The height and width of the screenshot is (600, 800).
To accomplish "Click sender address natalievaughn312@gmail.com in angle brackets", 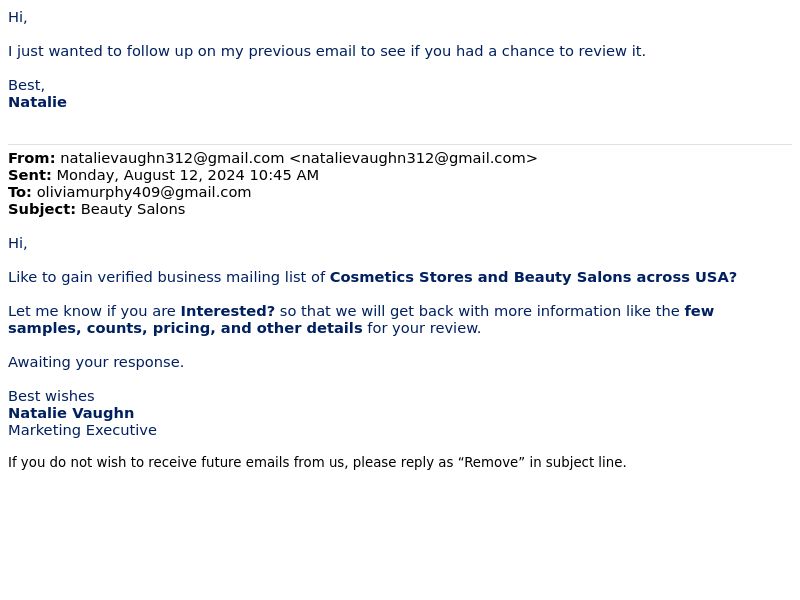I will click(413, 158).
